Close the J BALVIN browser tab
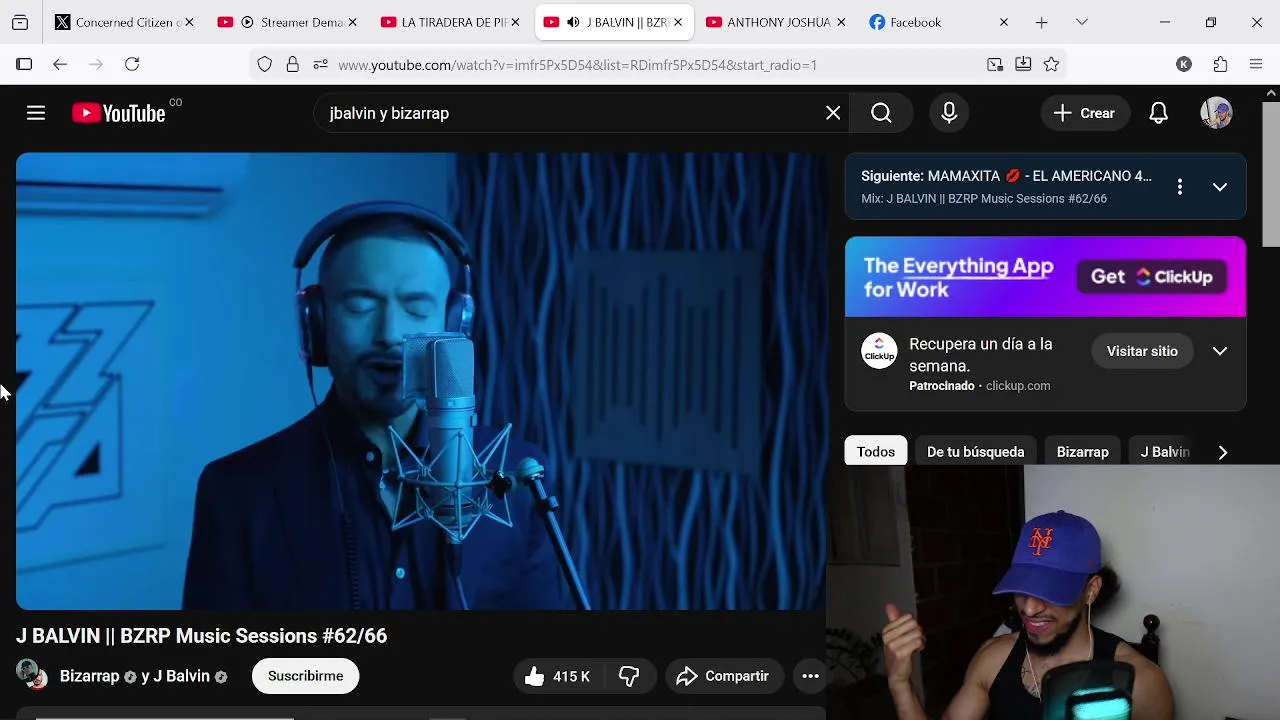The image size is (1280, 720). 679,22
